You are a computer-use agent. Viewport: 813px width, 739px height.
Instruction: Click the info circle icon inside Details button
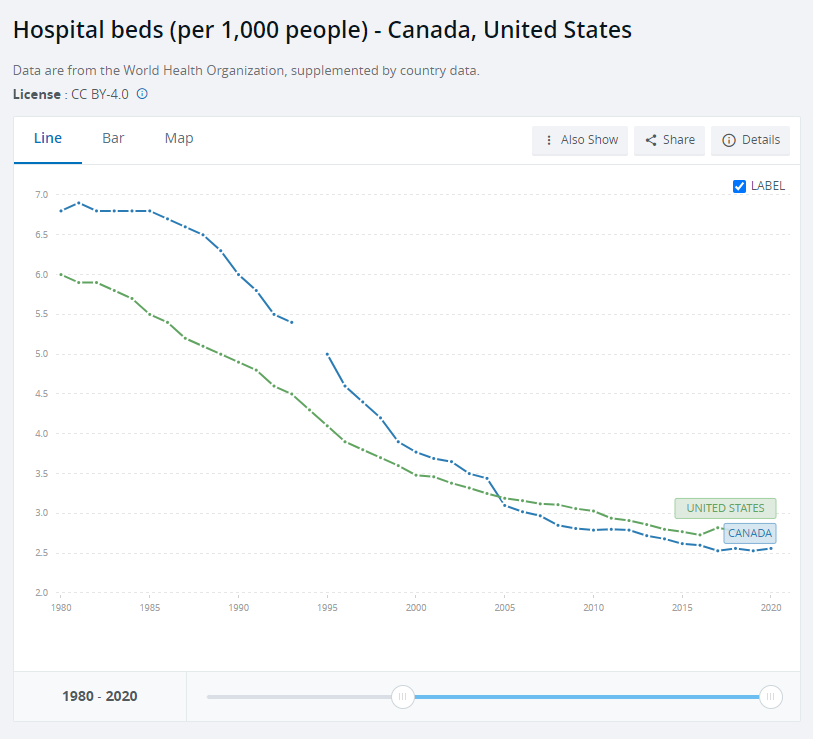[x=727, y=140]
